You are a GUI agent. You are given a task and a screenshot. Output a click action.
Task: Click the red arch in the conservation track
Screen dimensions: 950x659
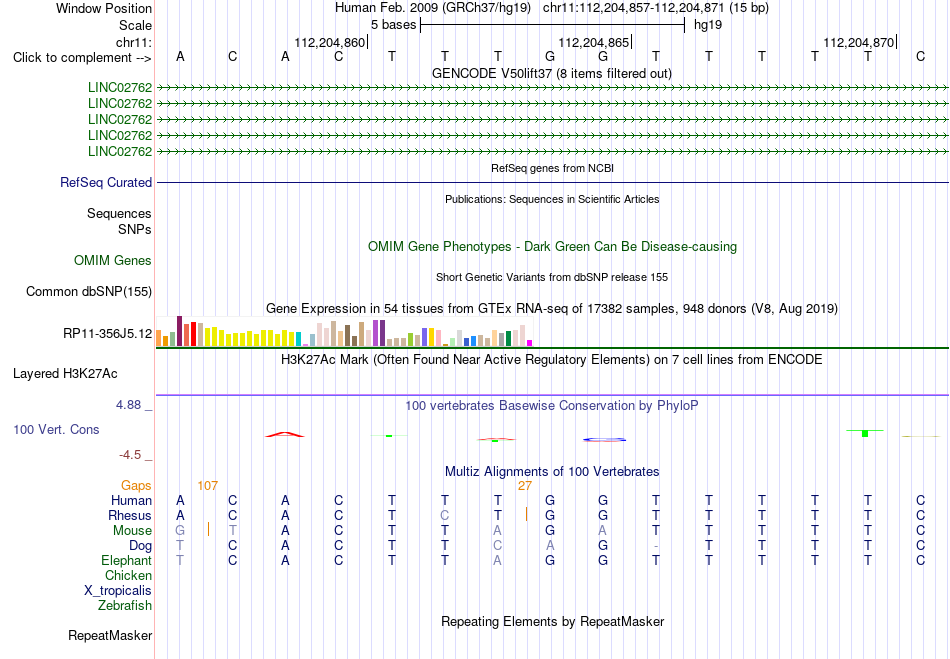click(285, 434)
